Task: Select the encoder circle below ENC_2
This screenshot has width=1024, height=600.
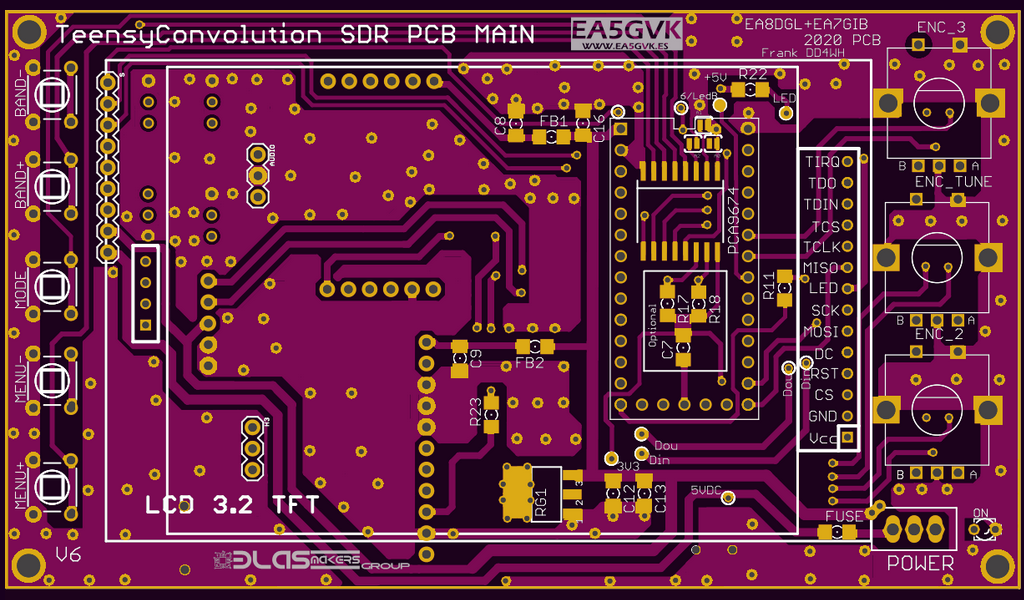Action: 937,410
